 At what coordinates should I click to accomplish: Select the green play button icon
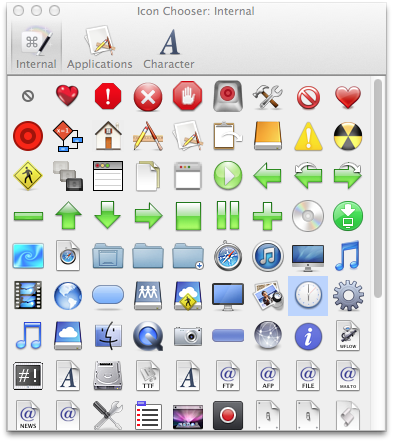pos(228,175)
